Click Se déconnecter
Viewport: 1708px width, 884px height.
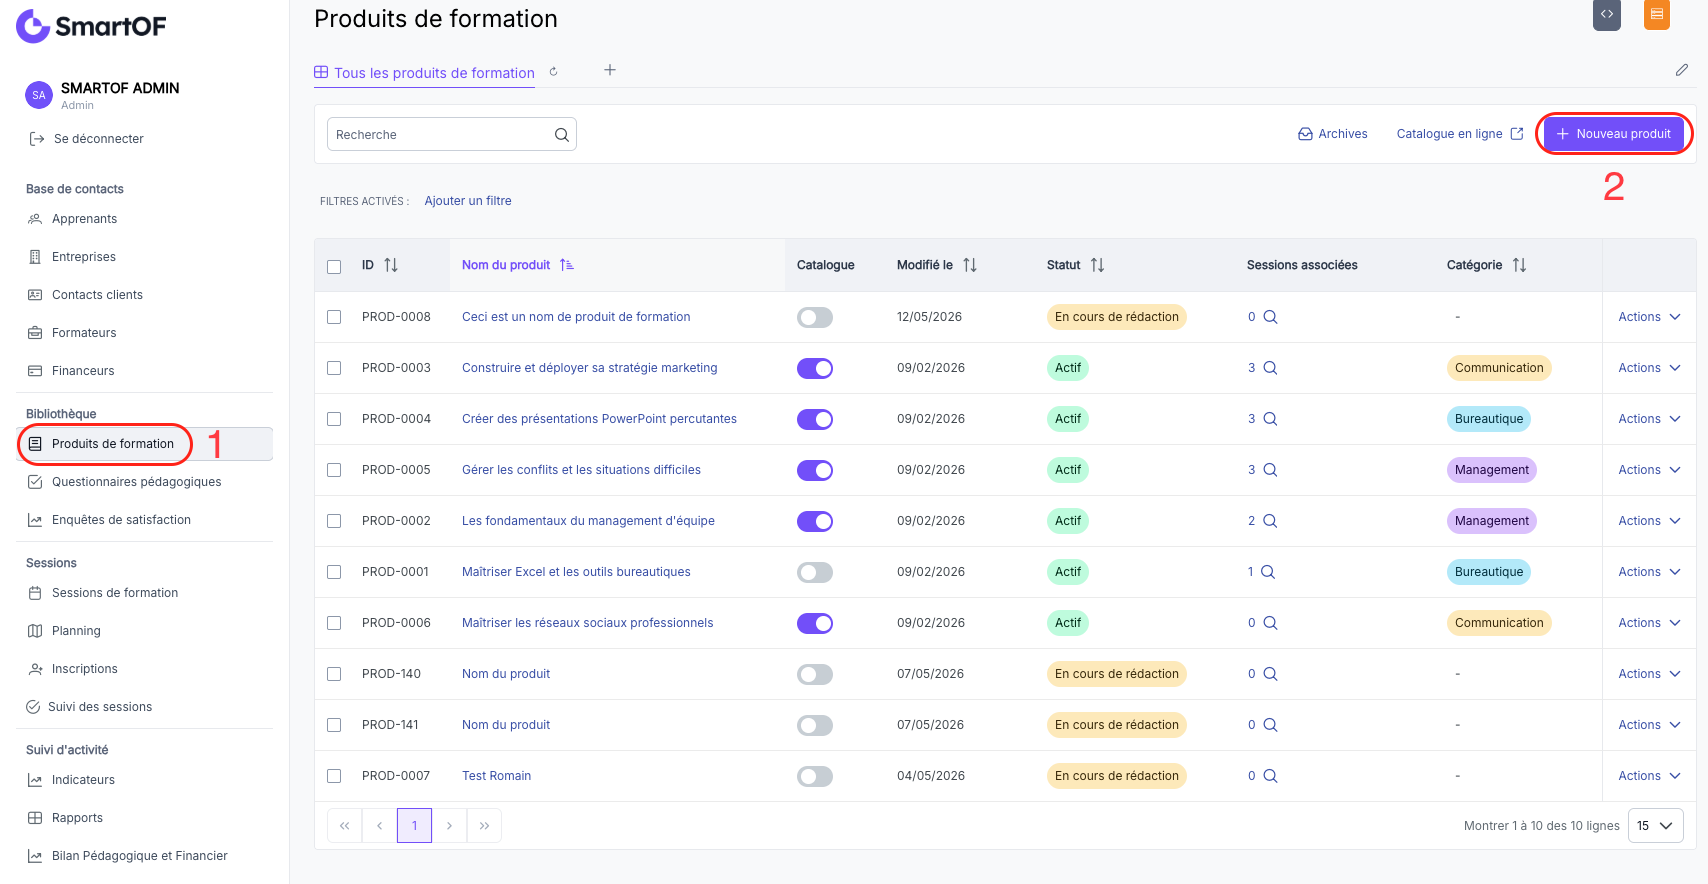point(87,139)
